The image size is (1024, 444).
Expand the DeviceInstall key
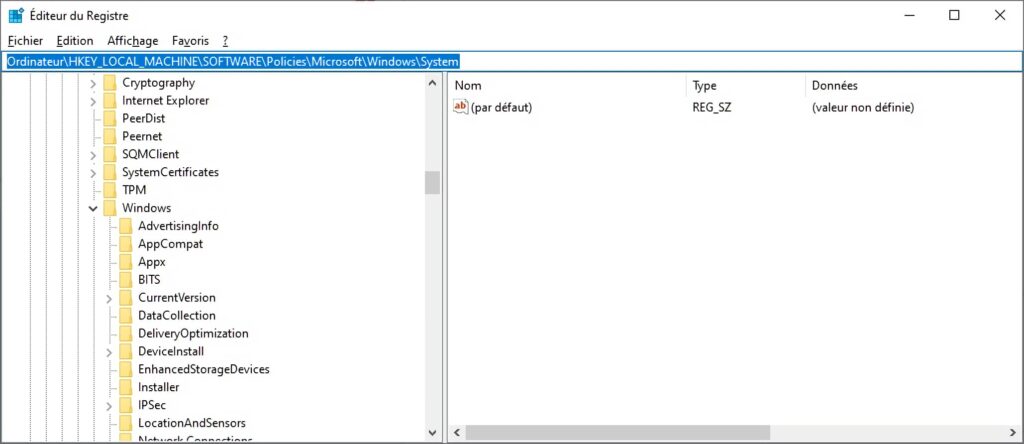click(109, 352)
